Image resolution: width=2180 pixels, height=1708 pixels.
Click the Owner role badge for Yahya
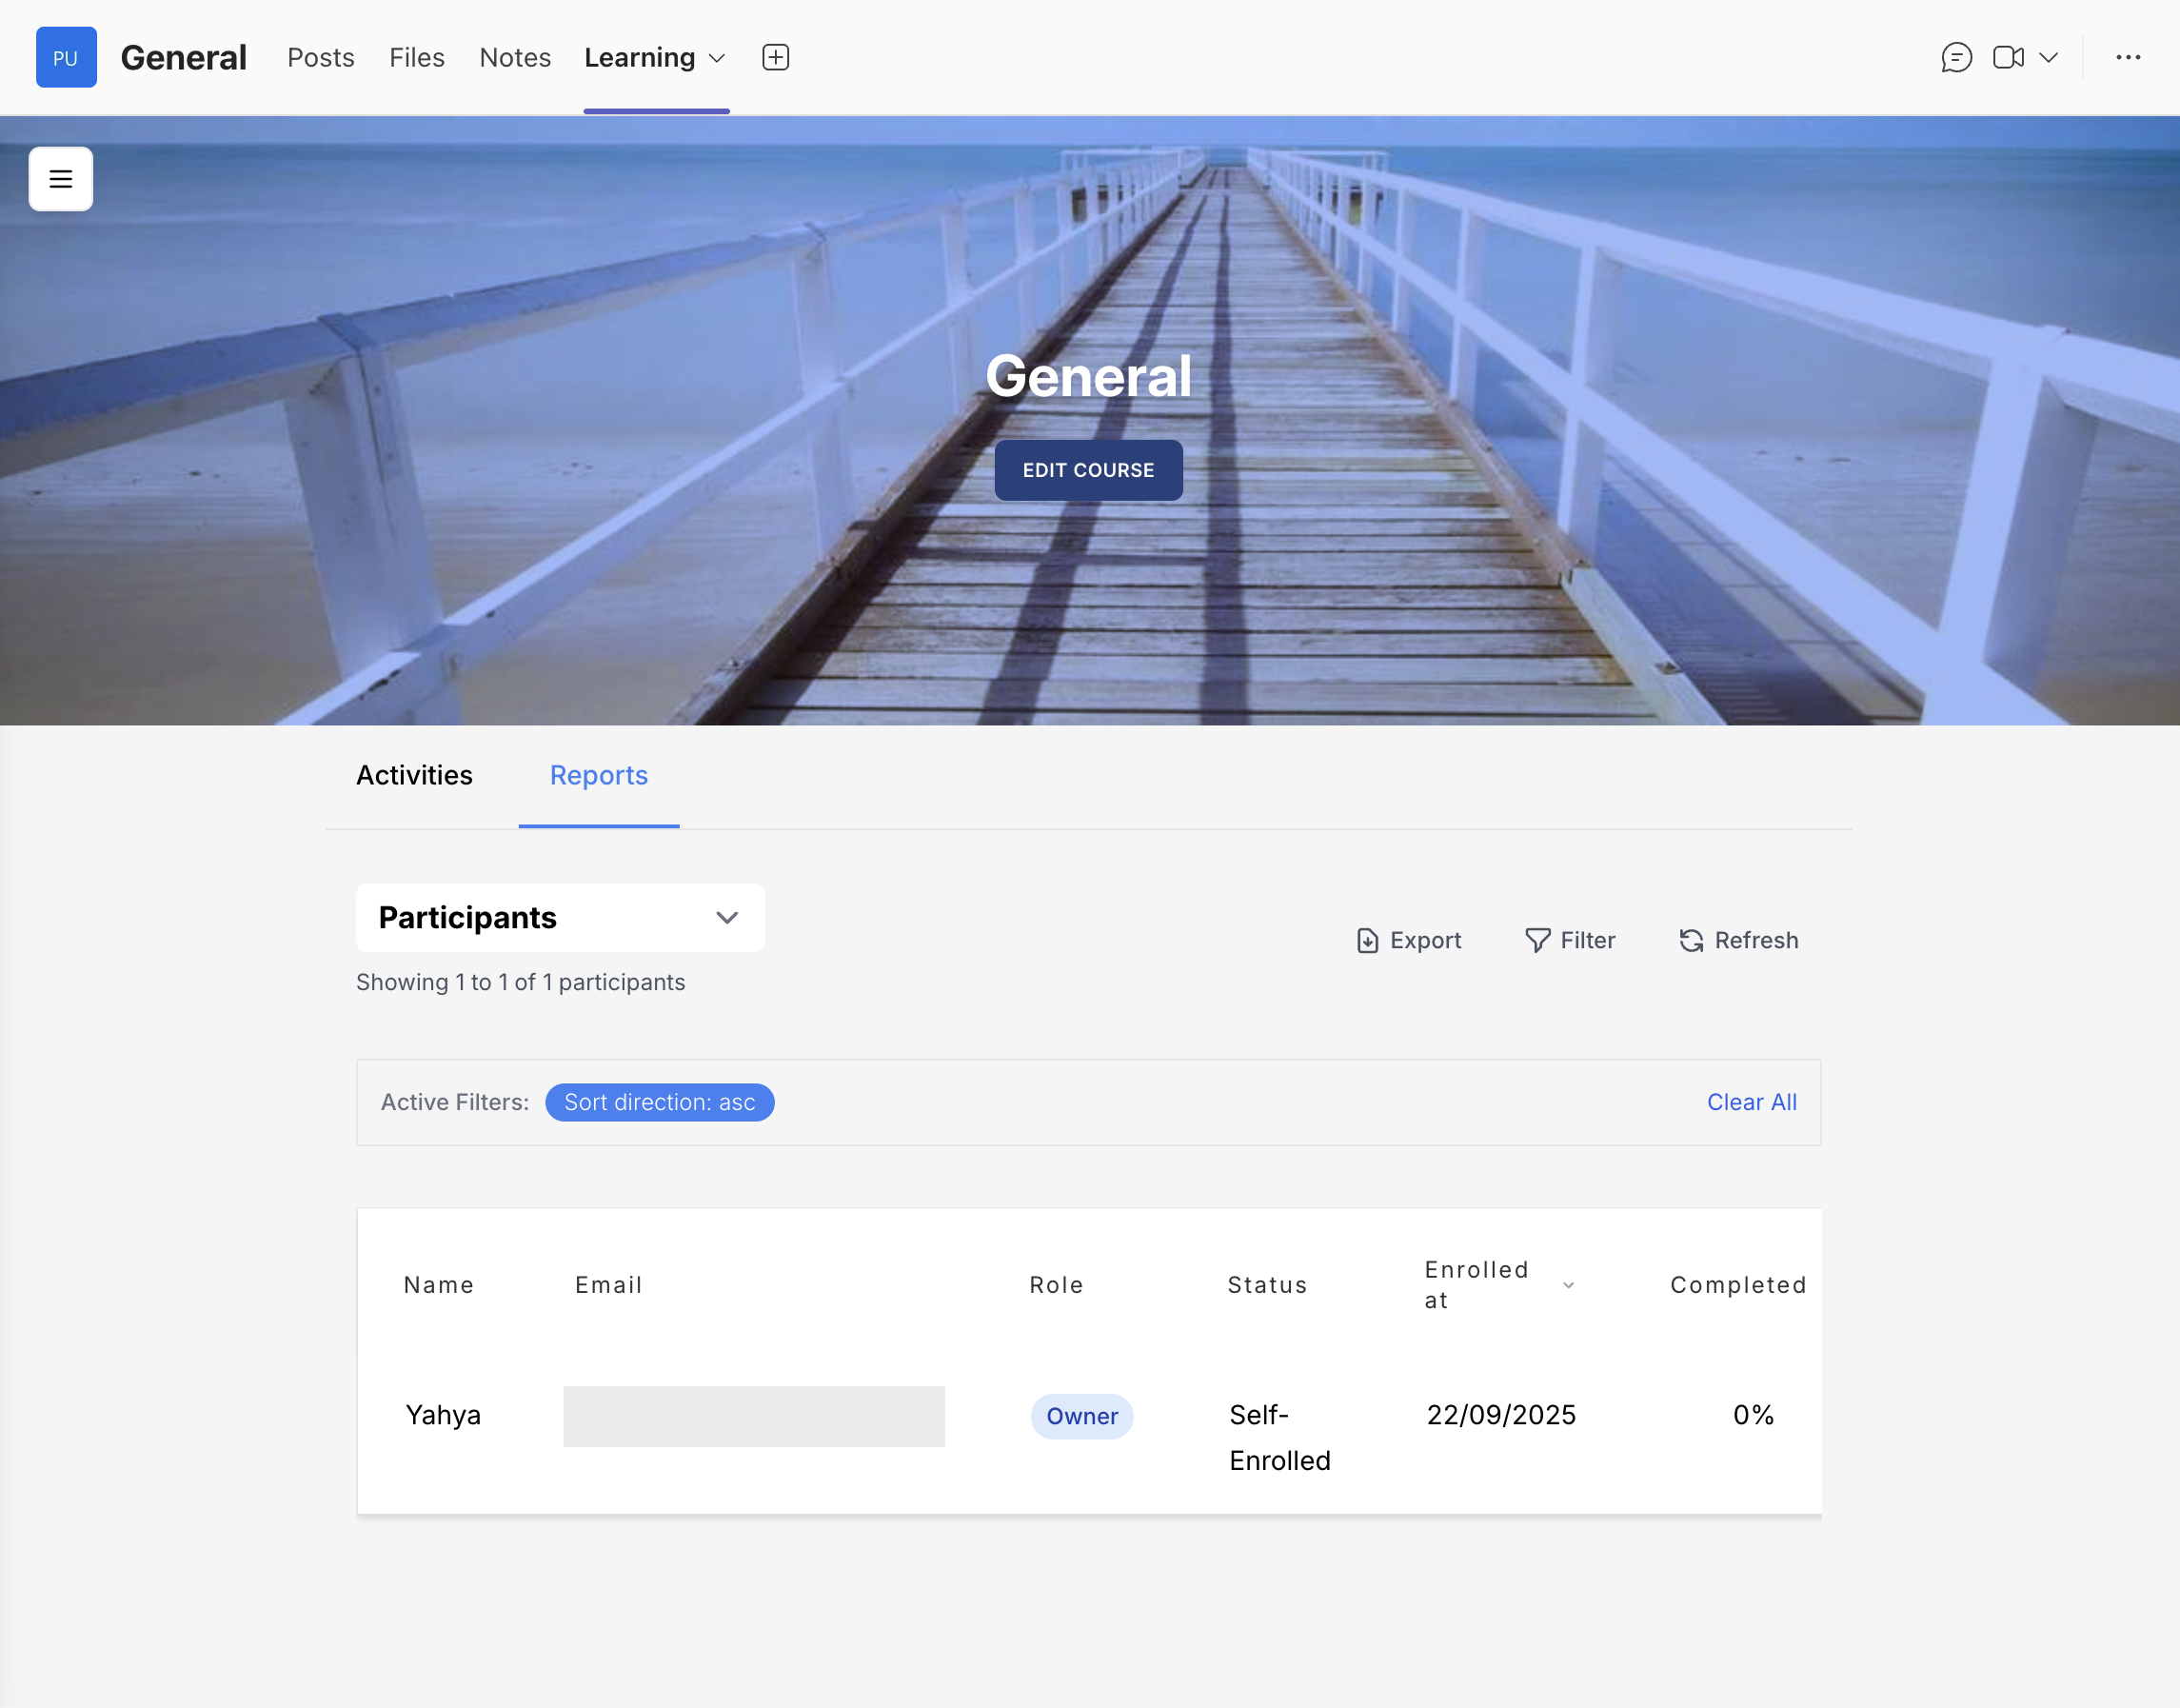tap(1081, 1416)
